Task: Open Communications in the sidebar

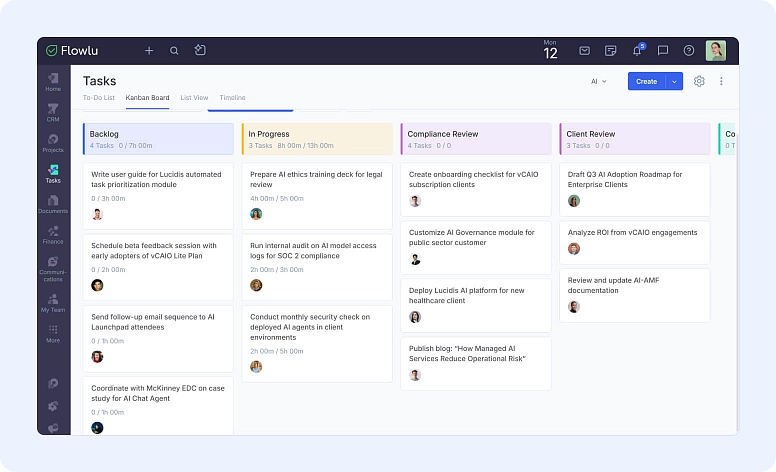Action: [53, 266]
